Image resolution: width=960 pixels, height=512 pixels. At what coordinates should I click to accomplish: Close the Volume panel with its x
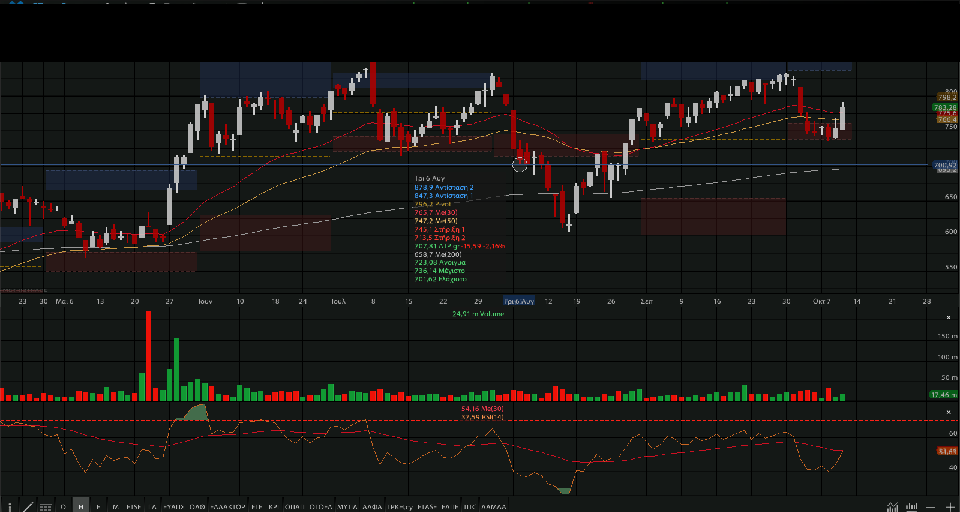pos(948,317)
